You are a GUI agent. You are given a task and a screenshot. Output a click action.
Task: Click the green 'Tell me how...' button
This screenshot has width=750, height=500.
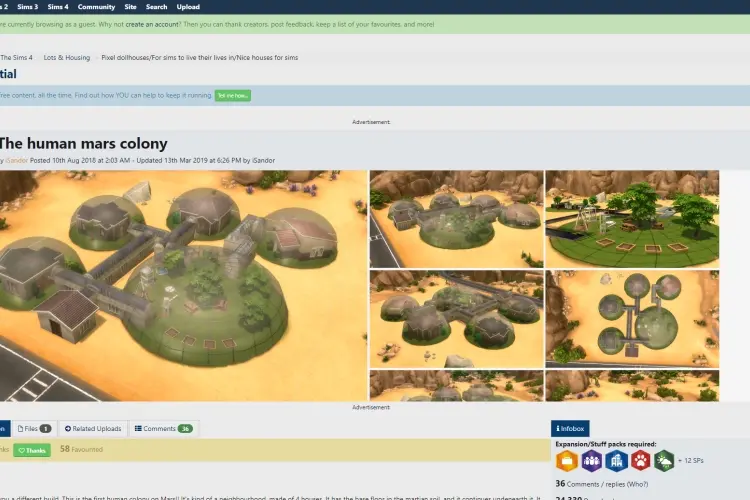pyautogui.click(x=232, y=96)
